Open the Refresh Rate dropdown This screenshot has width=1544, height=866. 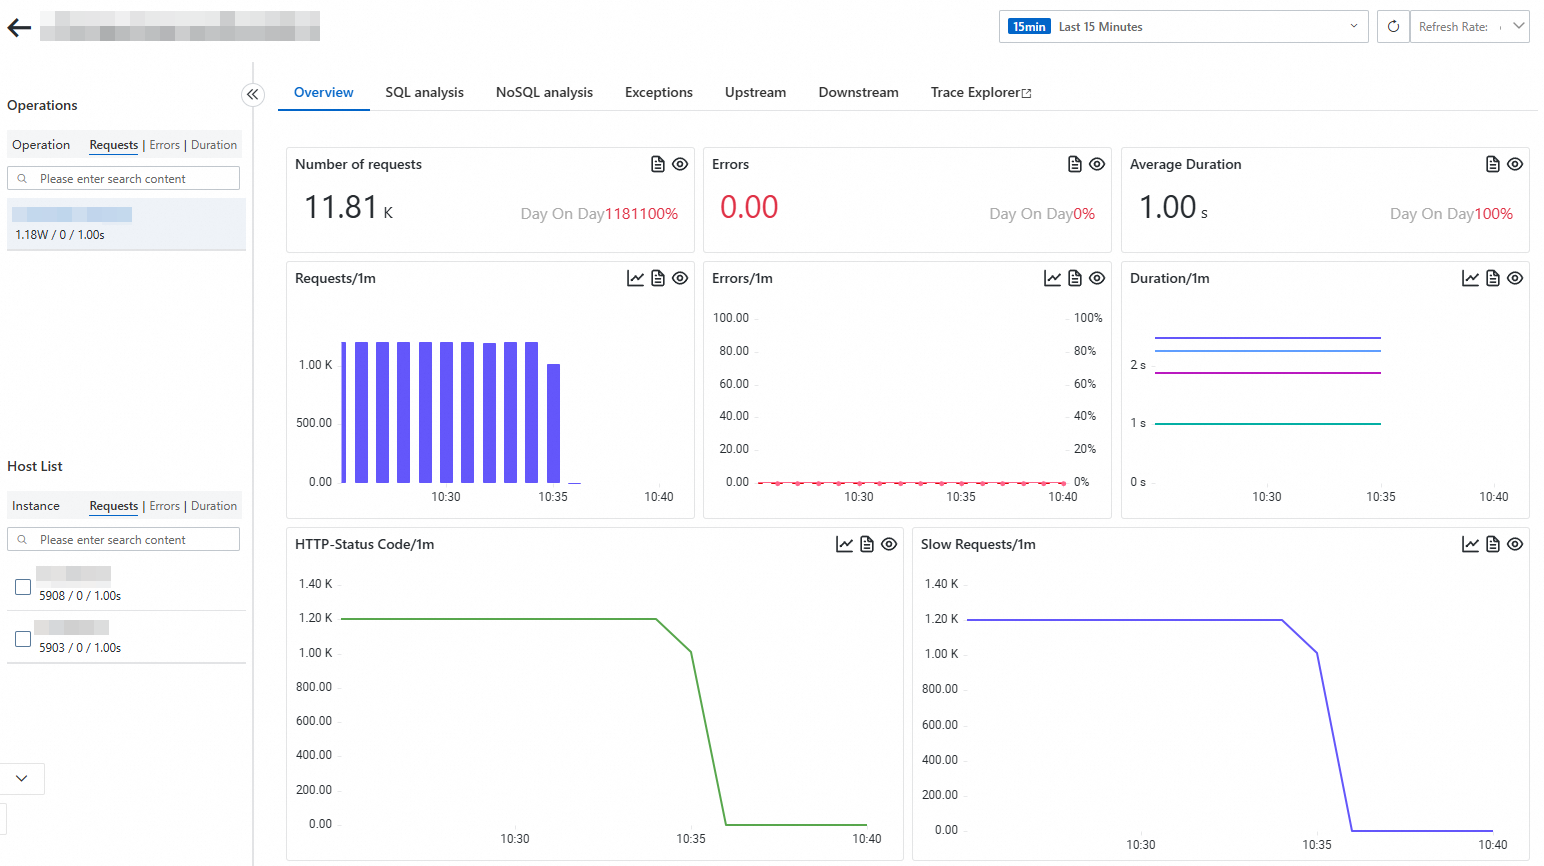[1469, 27]
